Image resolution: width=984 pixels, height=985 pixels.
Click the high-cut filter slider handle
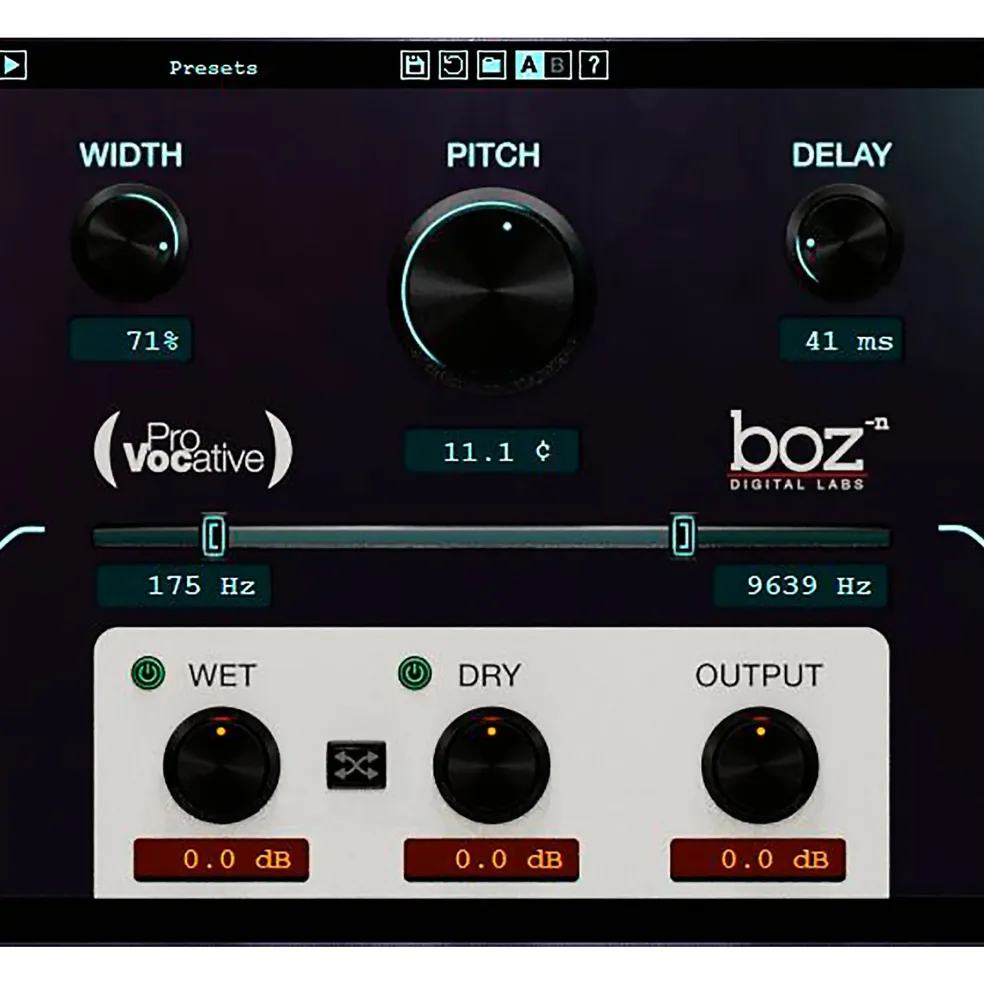[x=683, y=536]
